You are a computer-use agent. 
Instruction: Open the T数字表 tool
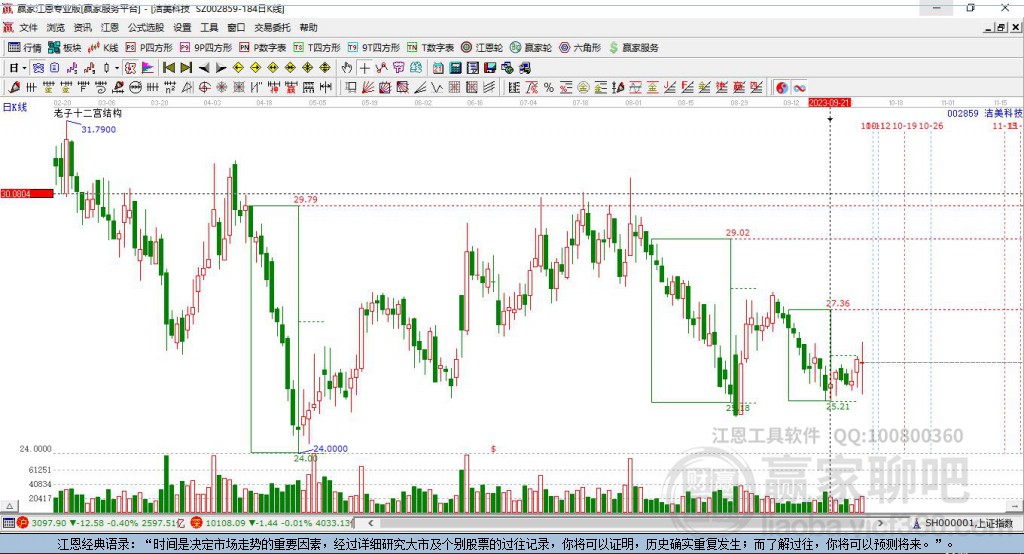pyautogui.click(x=430, y=48)
